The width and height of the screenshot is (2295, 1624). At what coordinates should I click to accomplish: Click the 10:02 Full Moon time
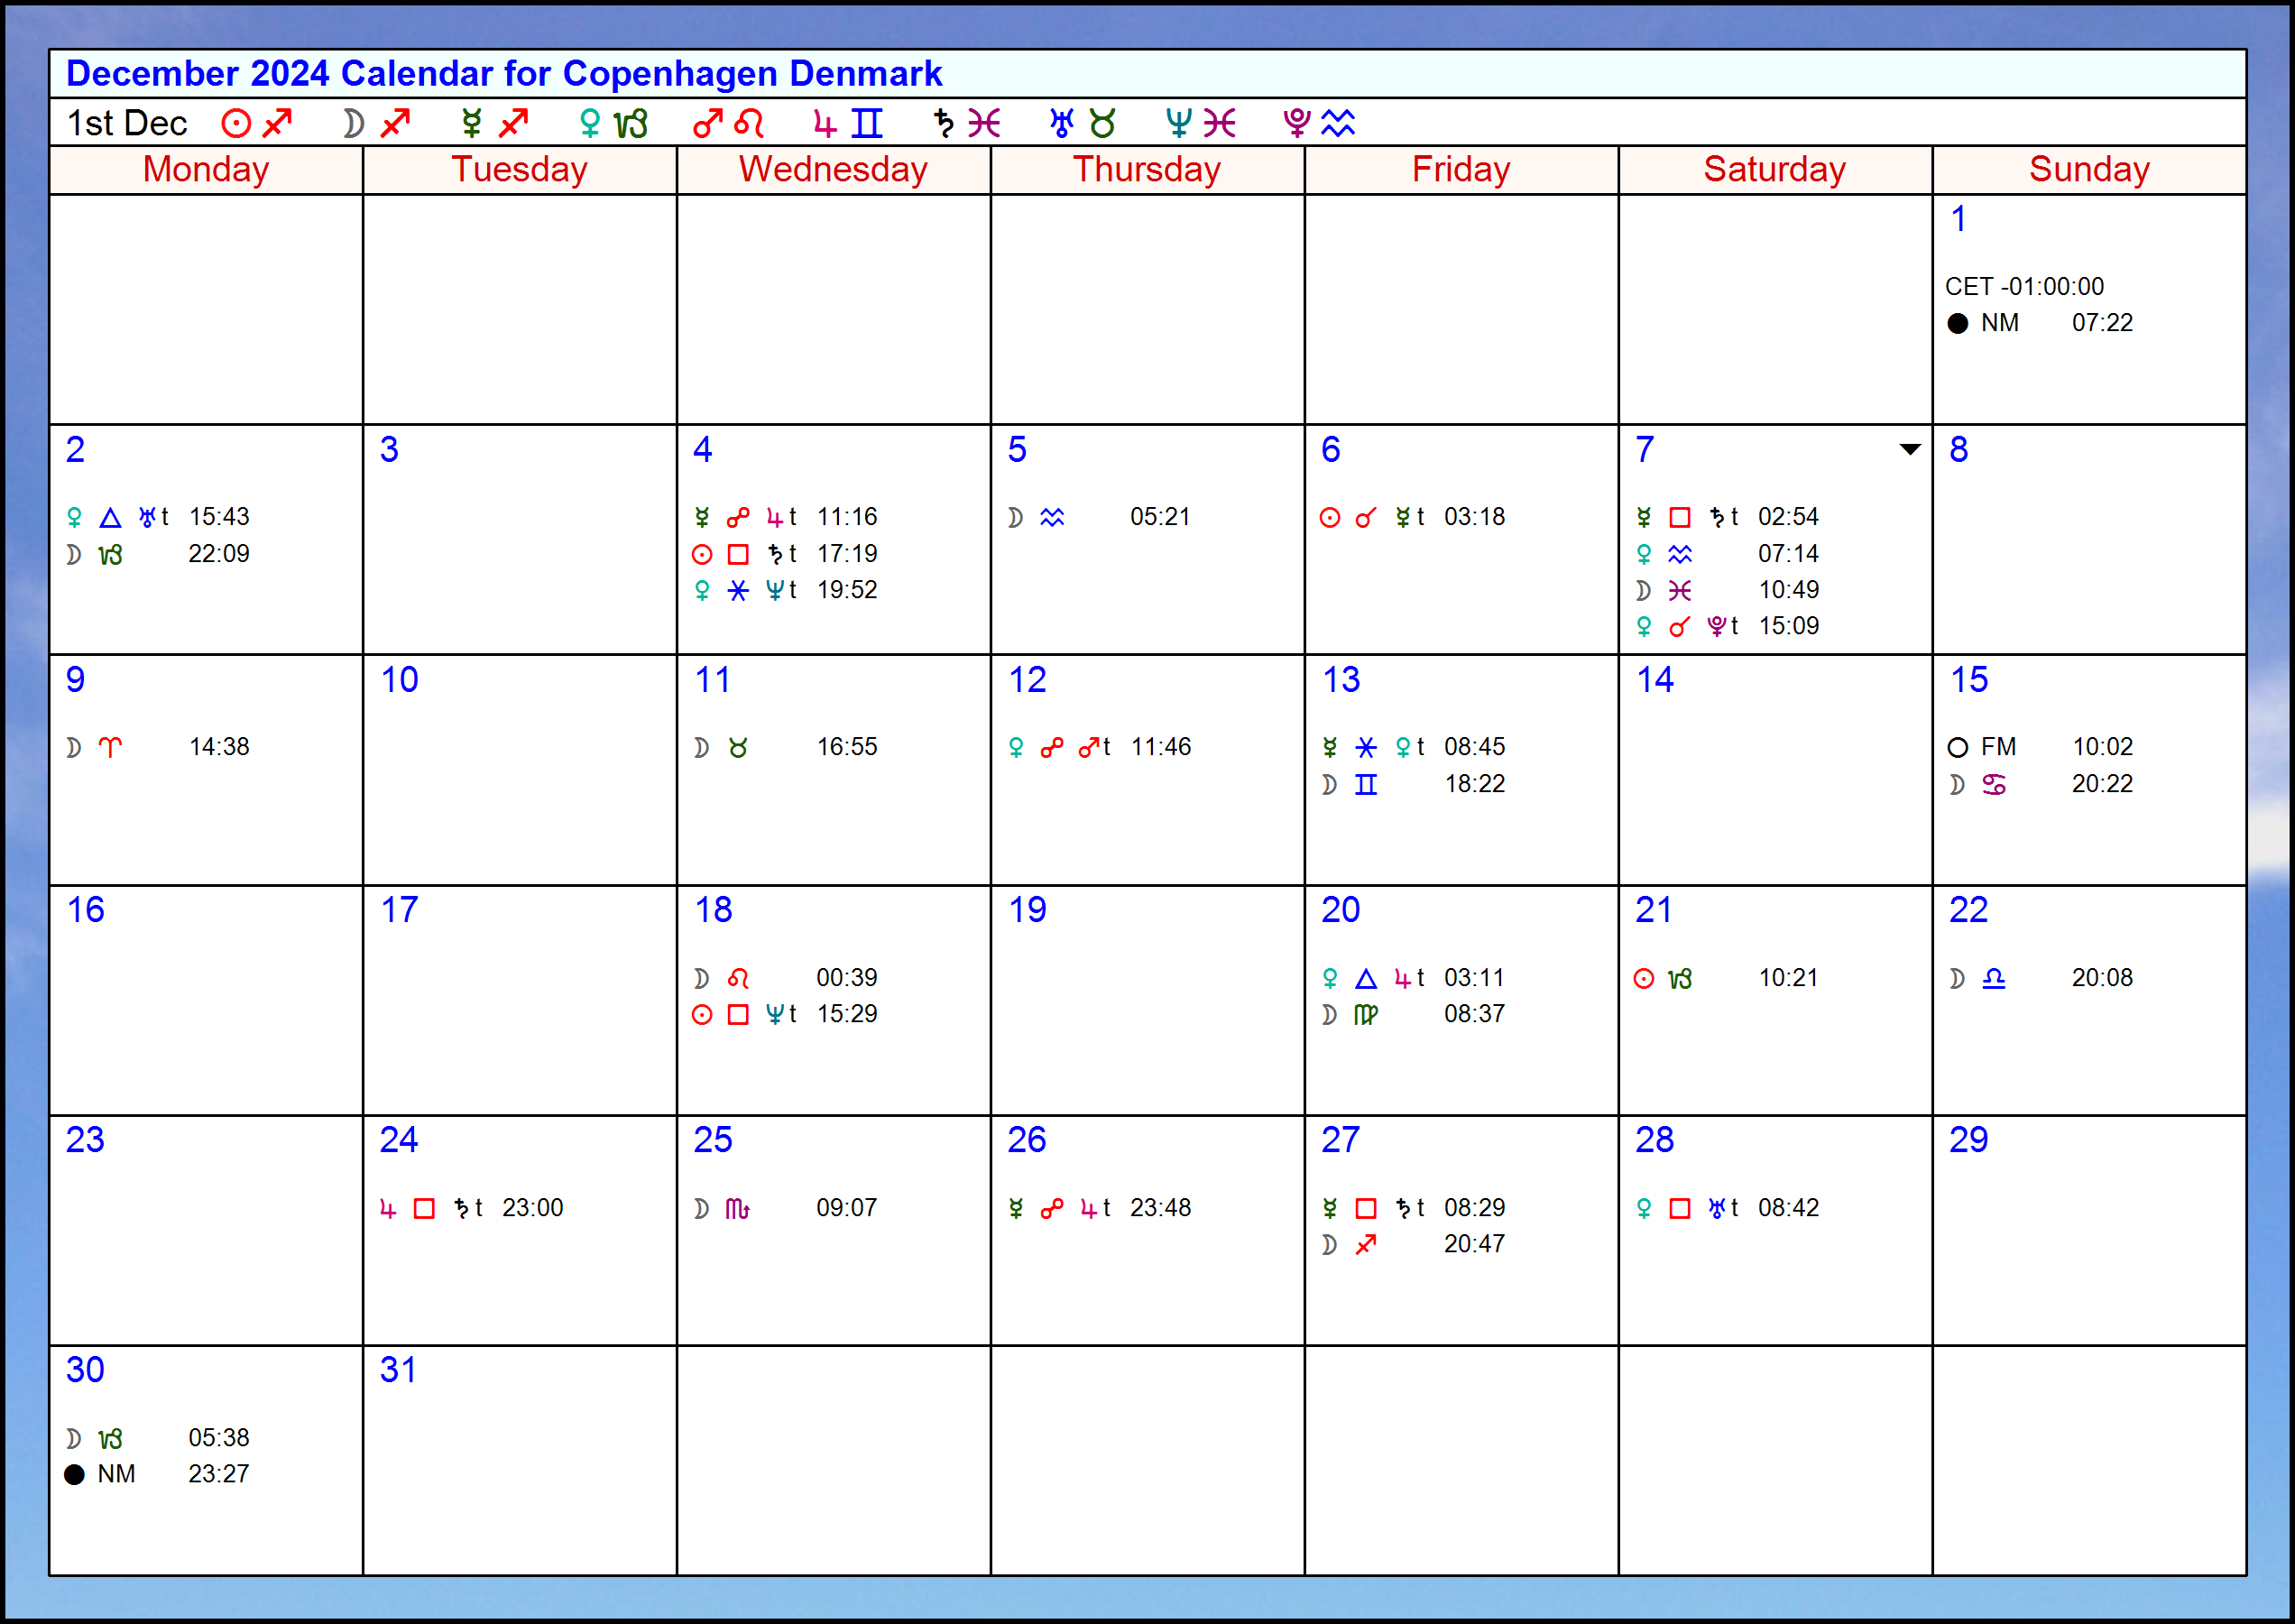[2103, 748]
